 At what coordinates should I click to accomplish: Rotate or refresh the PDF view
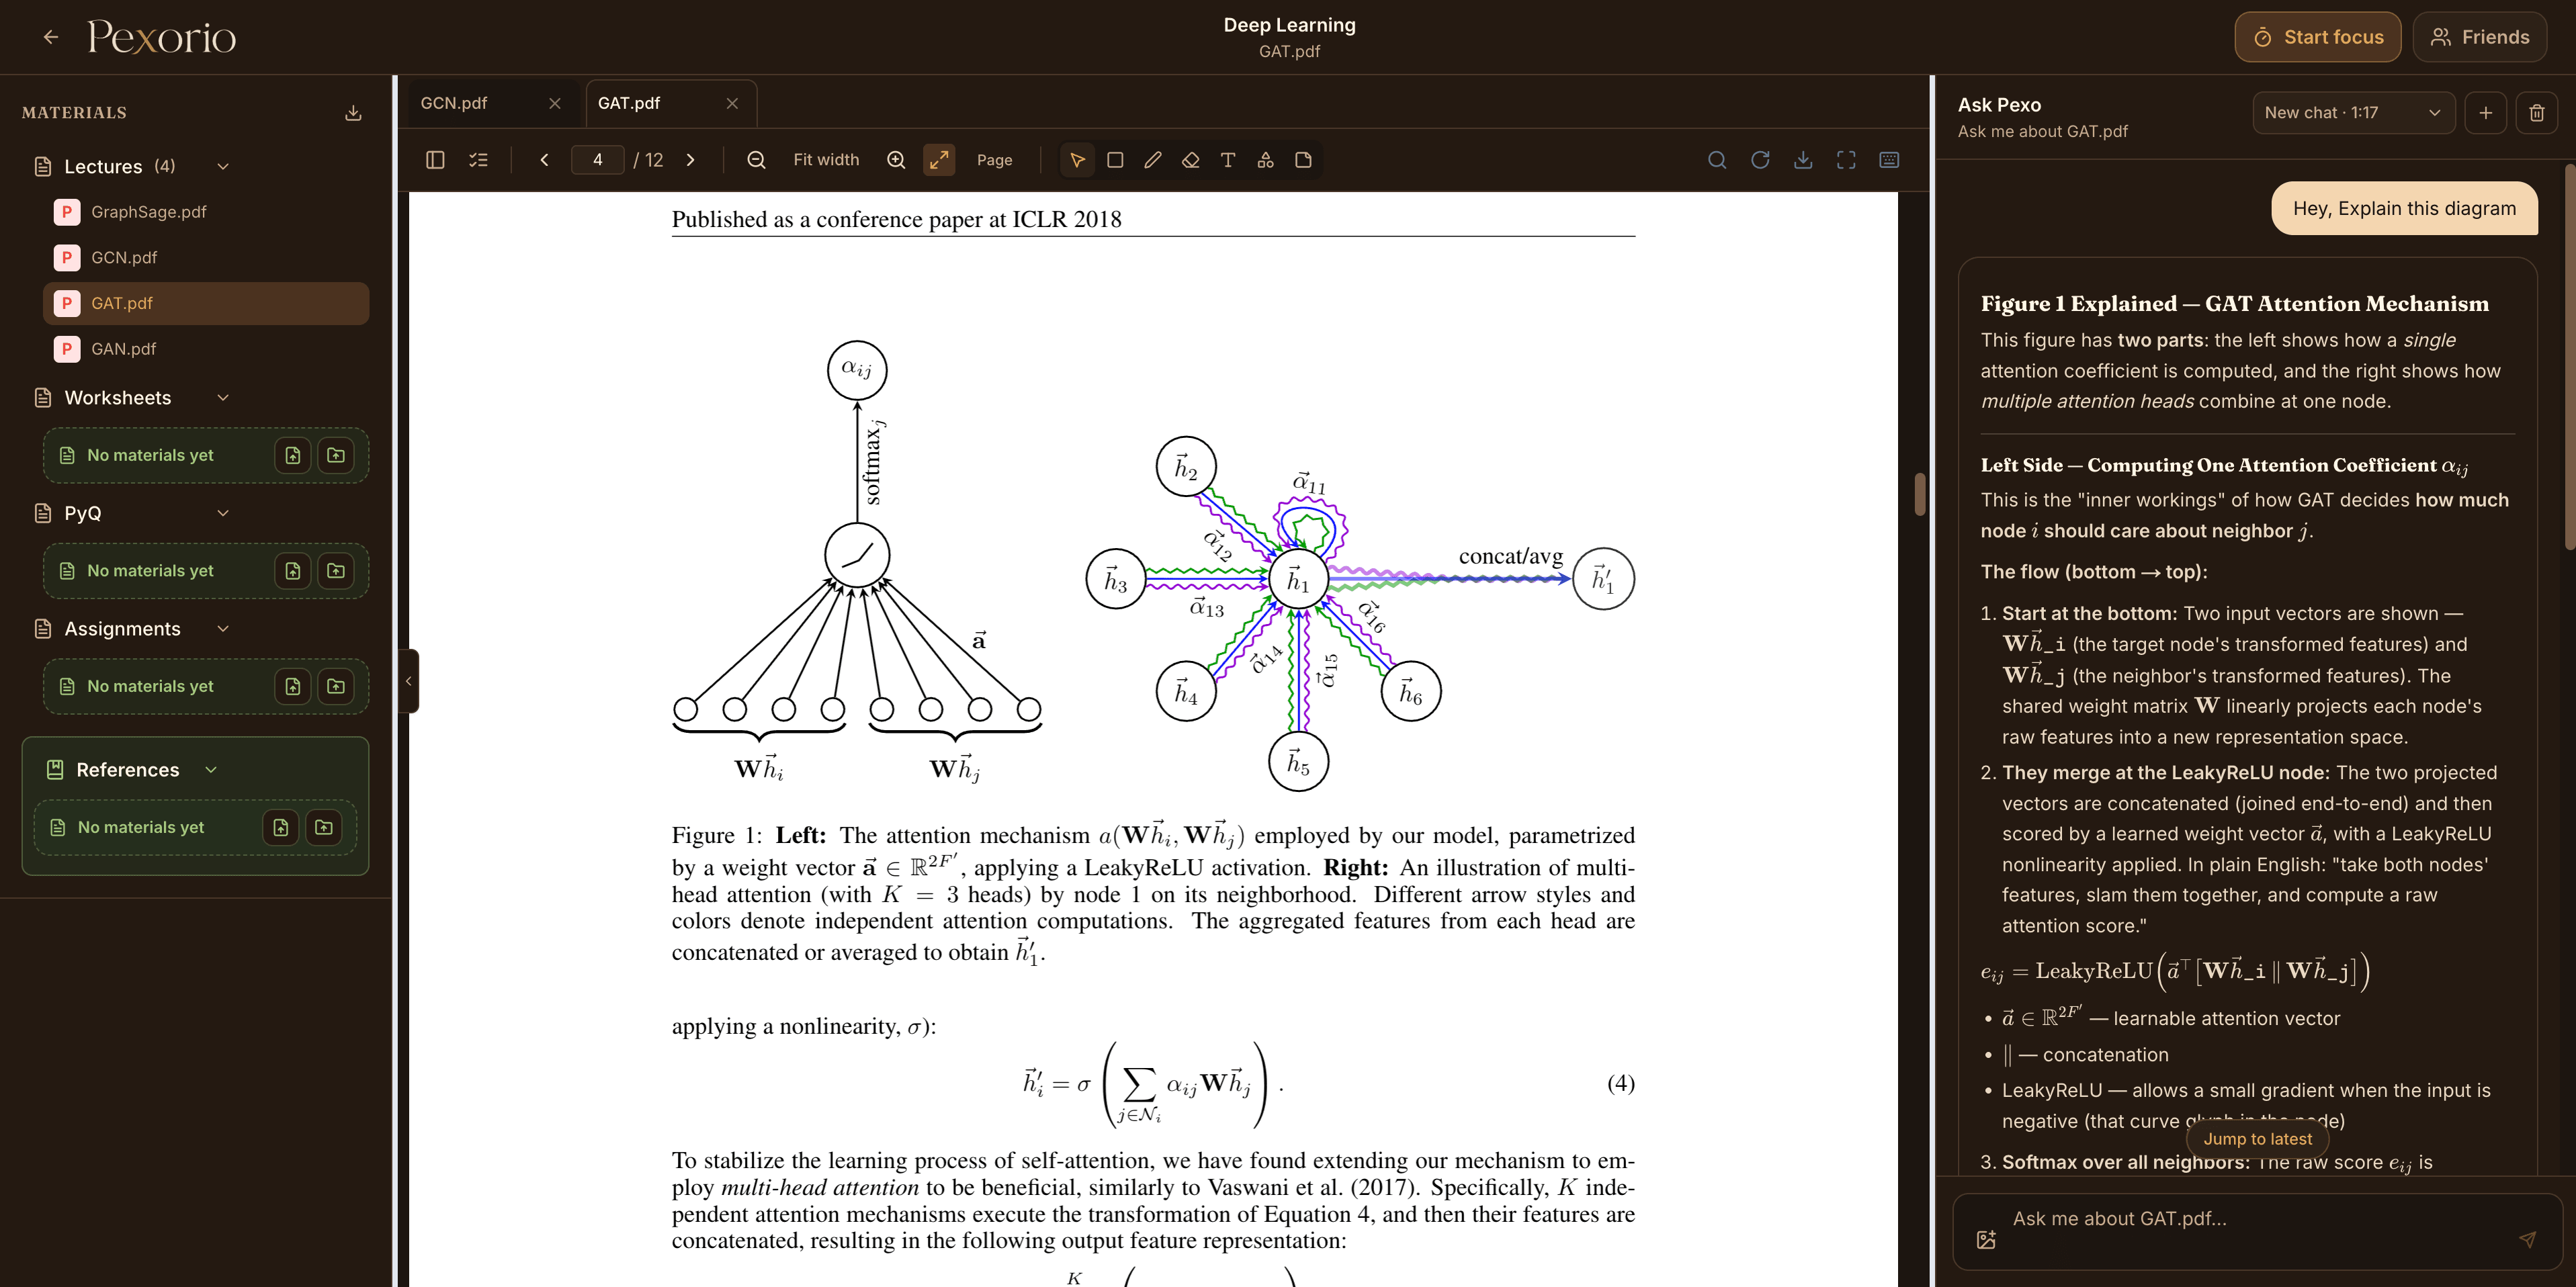point(1760,160)
